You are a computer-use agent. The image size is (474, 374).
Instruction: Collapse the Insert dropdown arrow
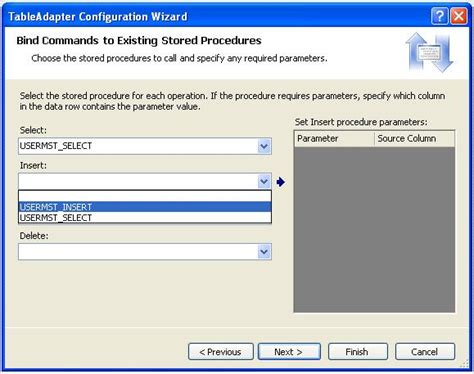point(264,182)
